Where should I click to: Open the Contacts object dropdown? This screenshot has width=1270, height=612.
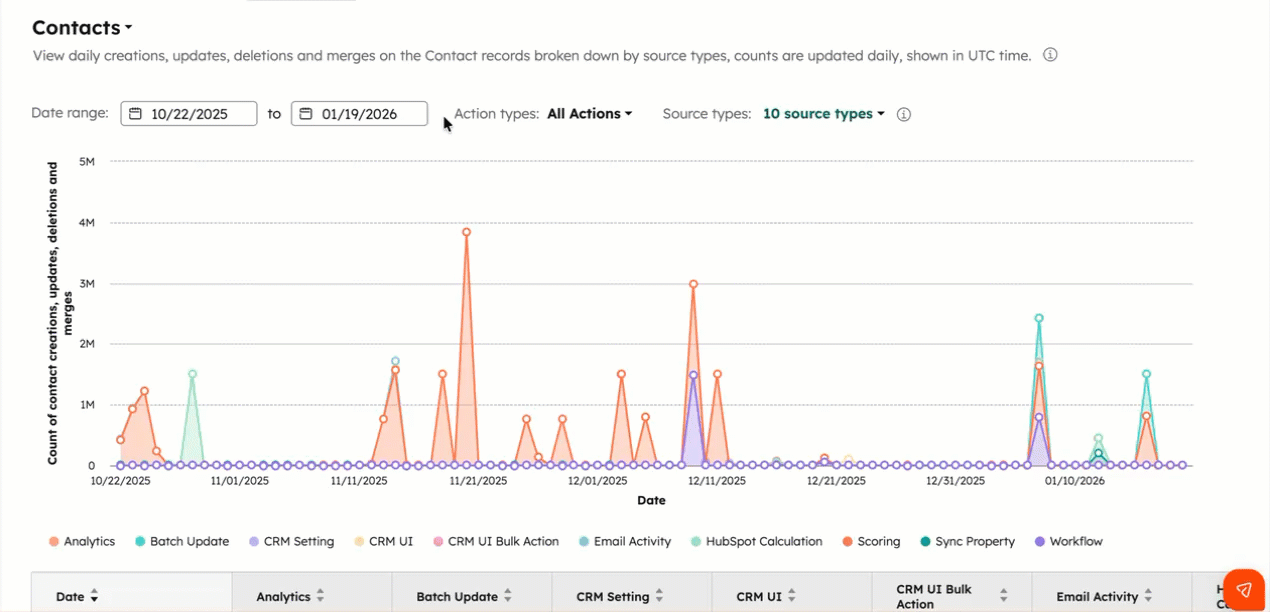coord(82,28)
